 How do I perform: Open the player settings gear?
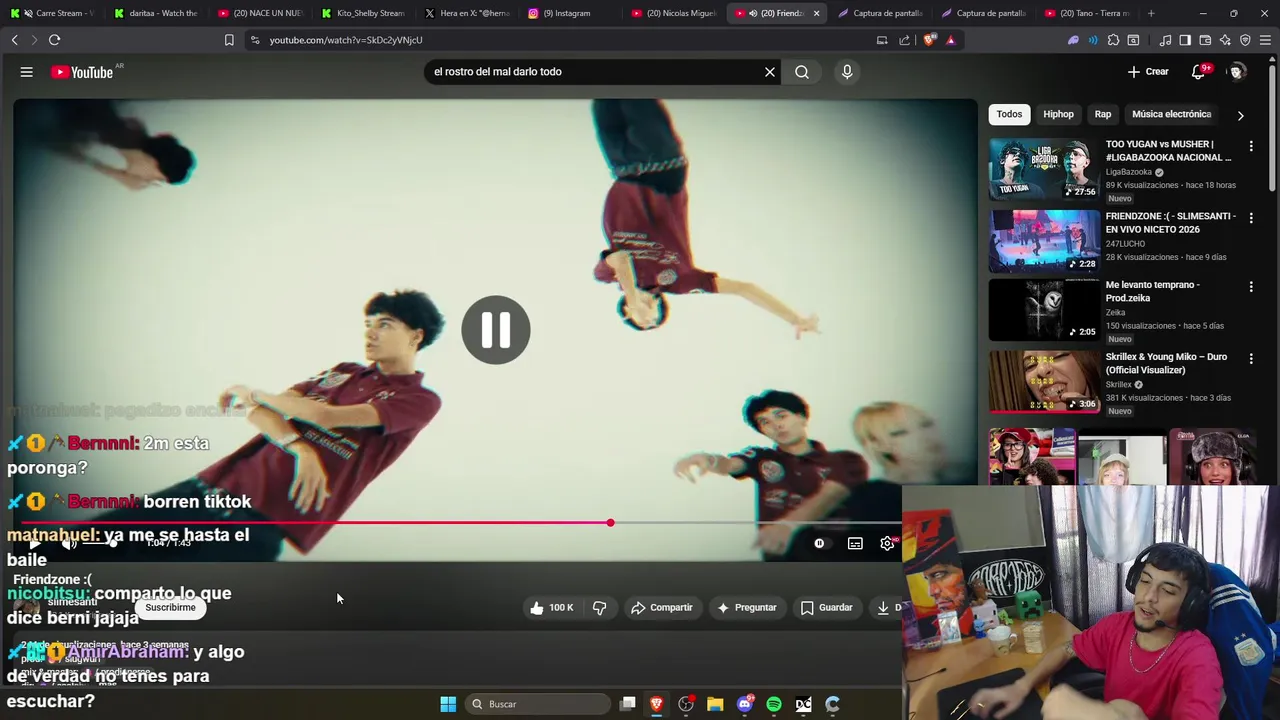[x=887, y=544]
